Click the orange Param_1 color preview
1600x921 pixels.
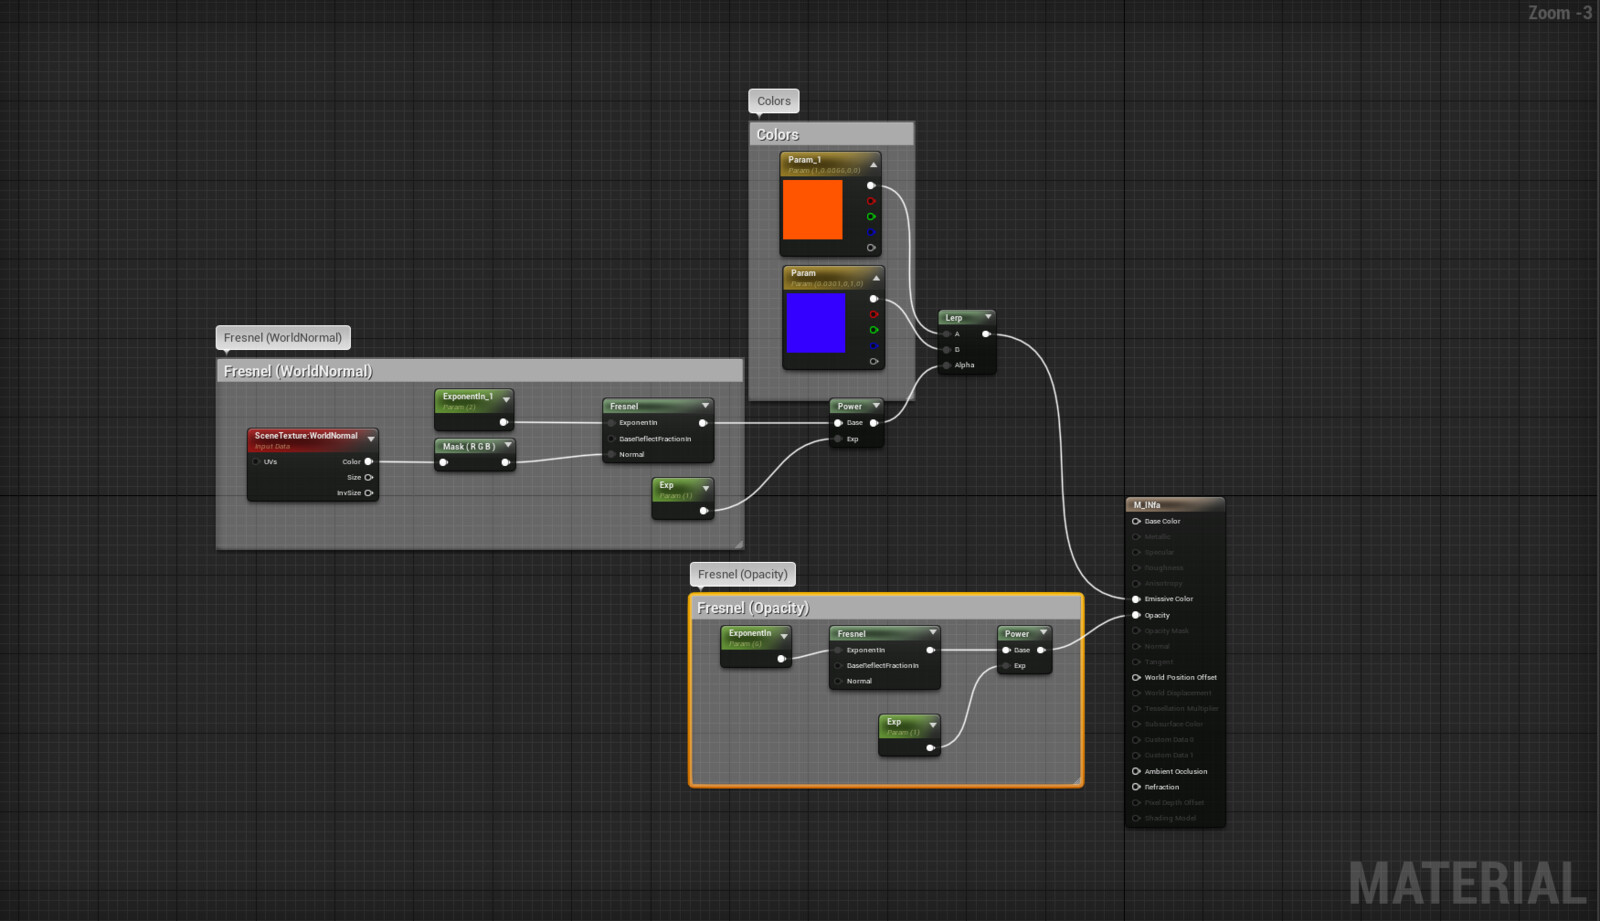(x=812, y=209)
